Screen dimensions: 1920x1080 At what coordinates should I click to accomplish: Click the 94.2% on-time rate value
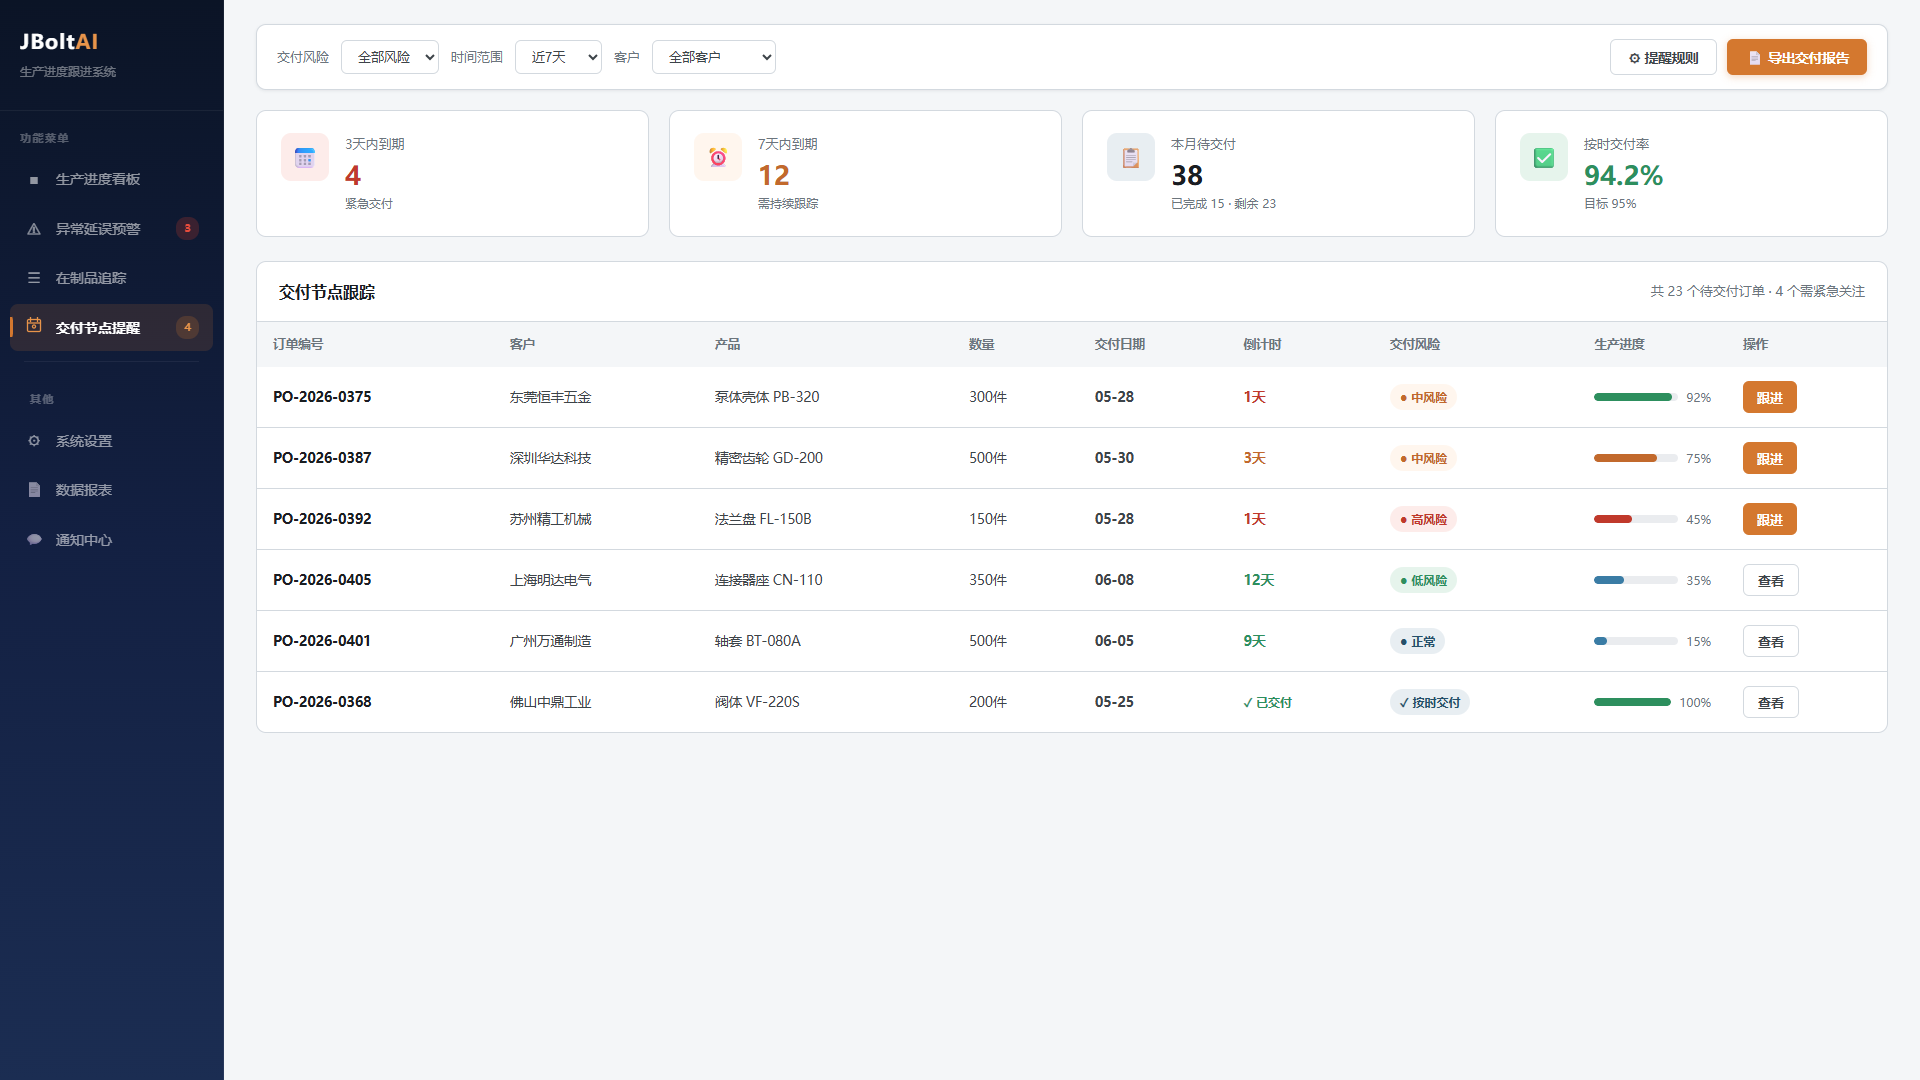1623,176
